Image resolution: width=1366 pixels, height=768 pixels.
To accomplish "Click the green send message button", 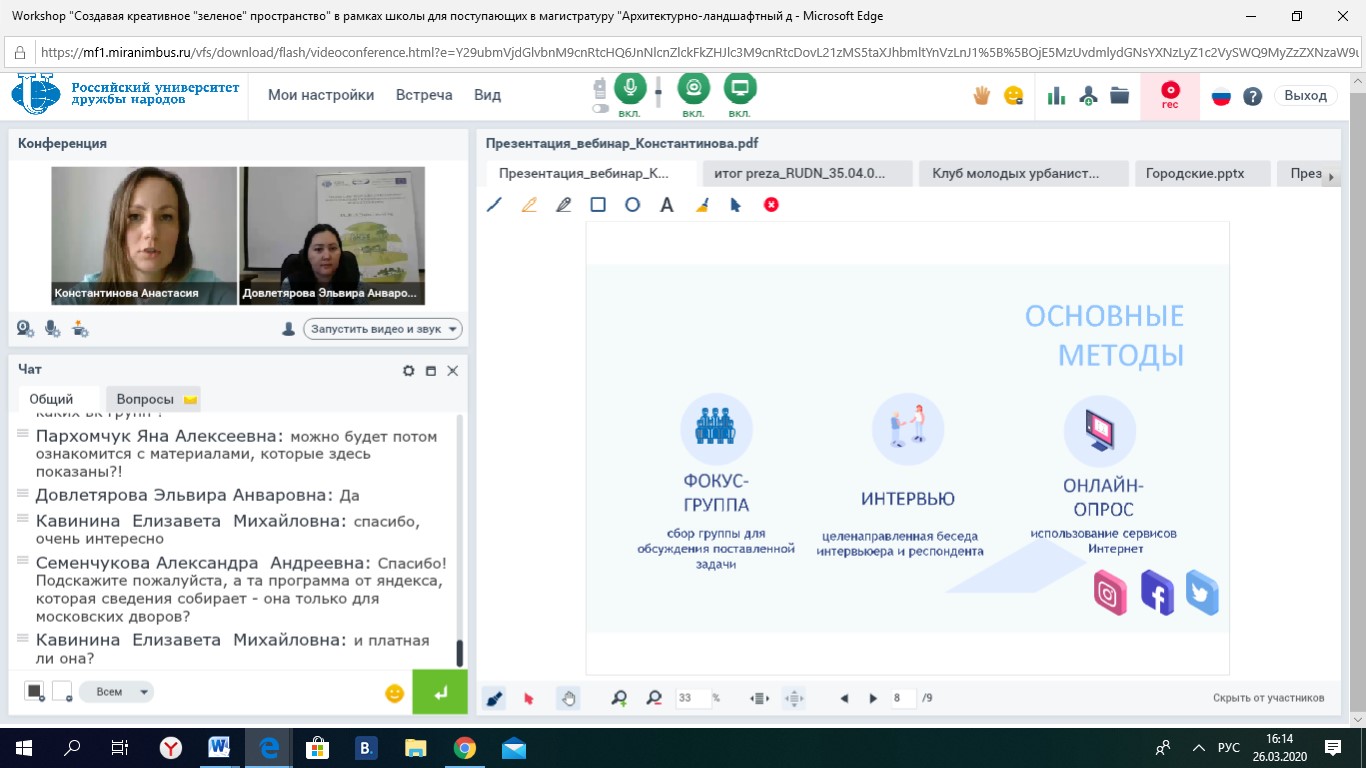I will point(440,692).
